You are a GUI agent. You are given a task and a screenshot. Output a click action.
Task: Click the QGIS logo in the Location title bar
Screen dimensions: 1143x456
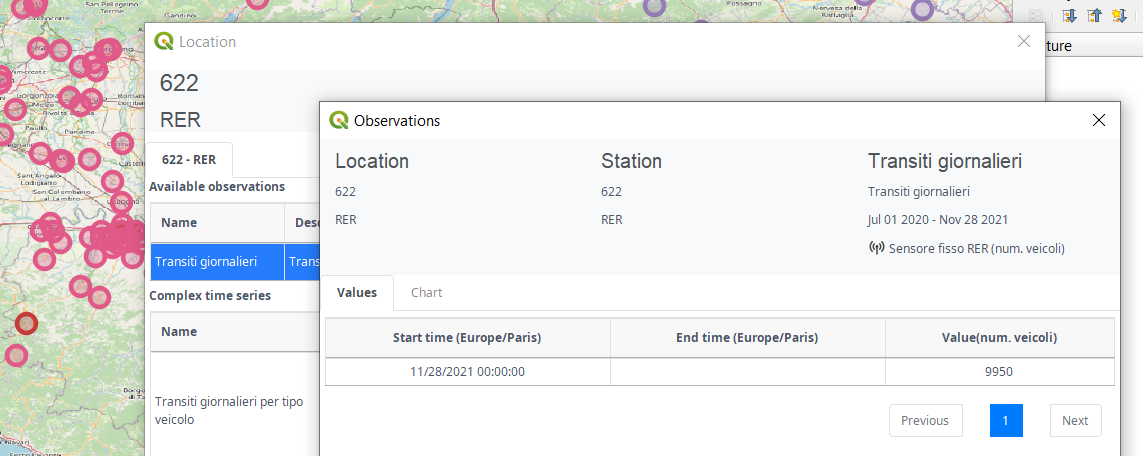coord(165,42)
